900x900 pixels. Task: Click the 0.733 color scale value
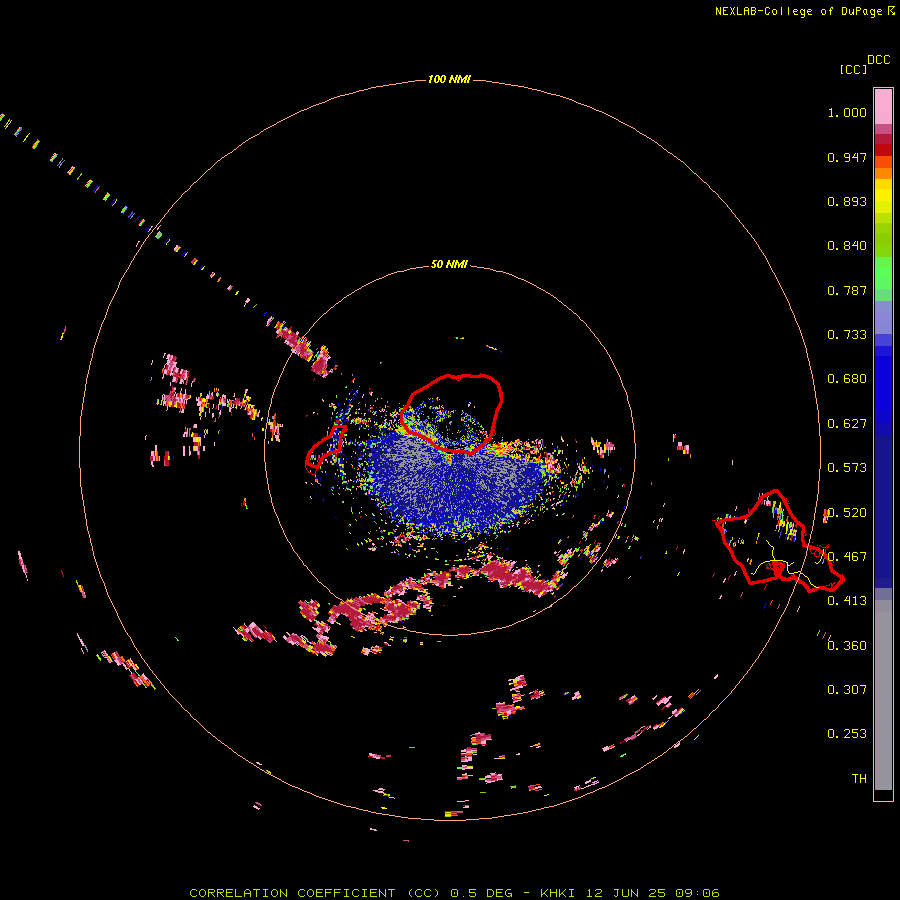847,335
